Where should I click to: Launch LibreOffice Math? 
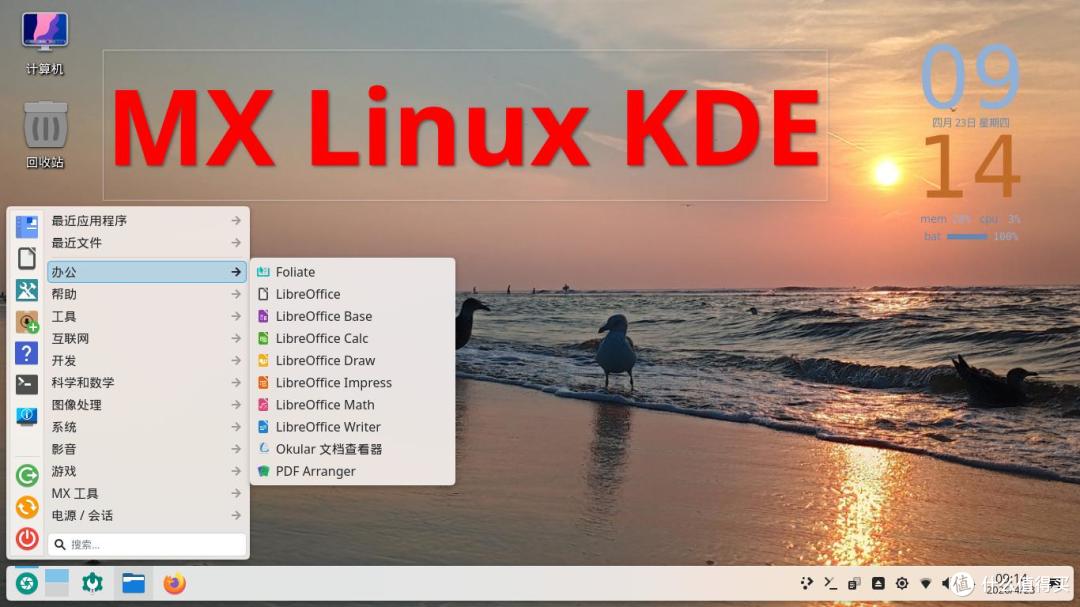pyautogui.click(x=353, y=404)
